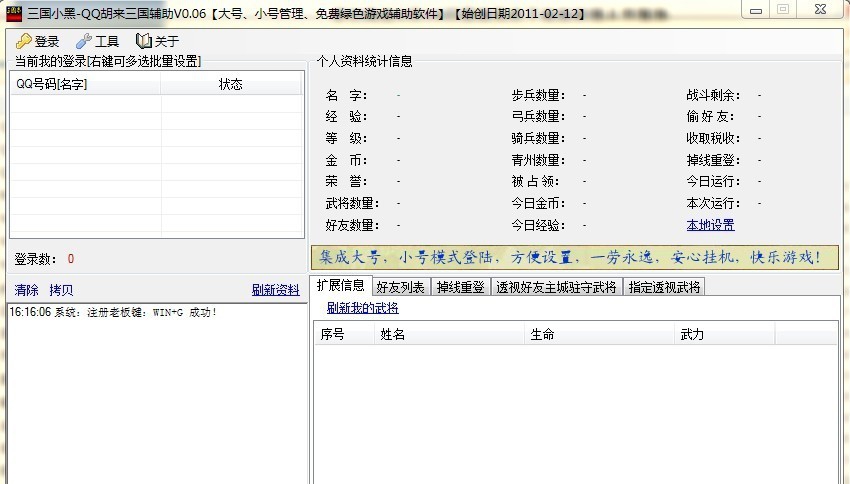Open the 指定透视武将 tab
Screen dimensions: 850x484
pyautogui.click(x=664, y=287)
